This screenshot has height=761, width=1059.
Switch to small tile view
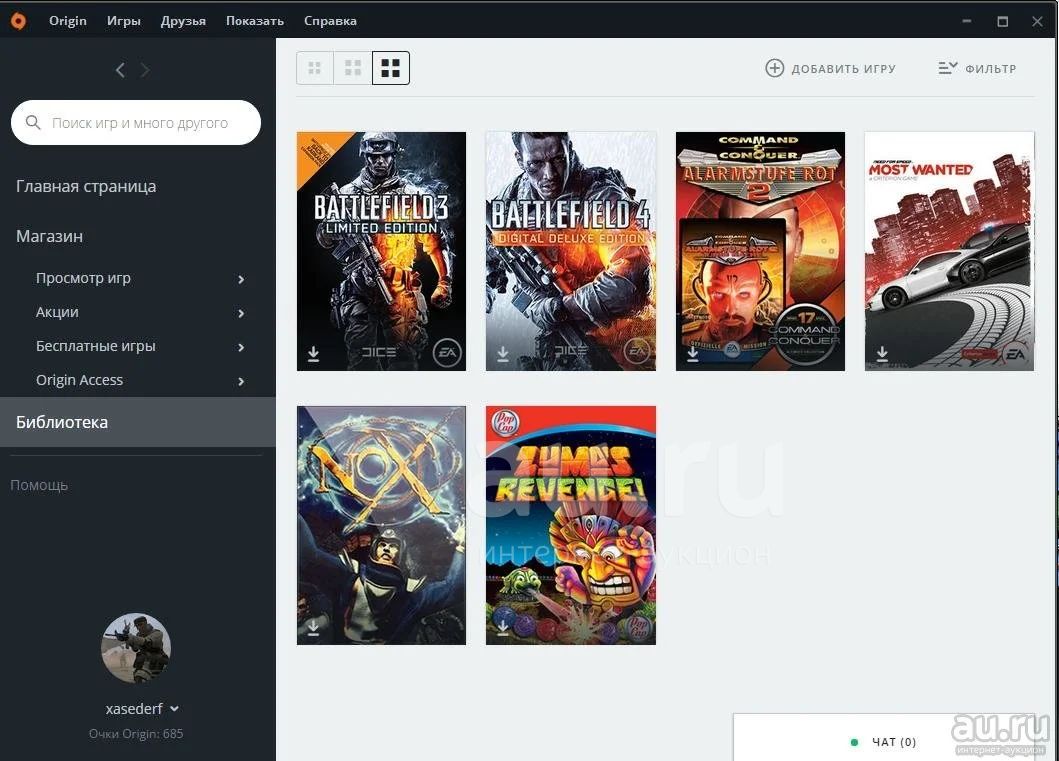click(315, 68)
